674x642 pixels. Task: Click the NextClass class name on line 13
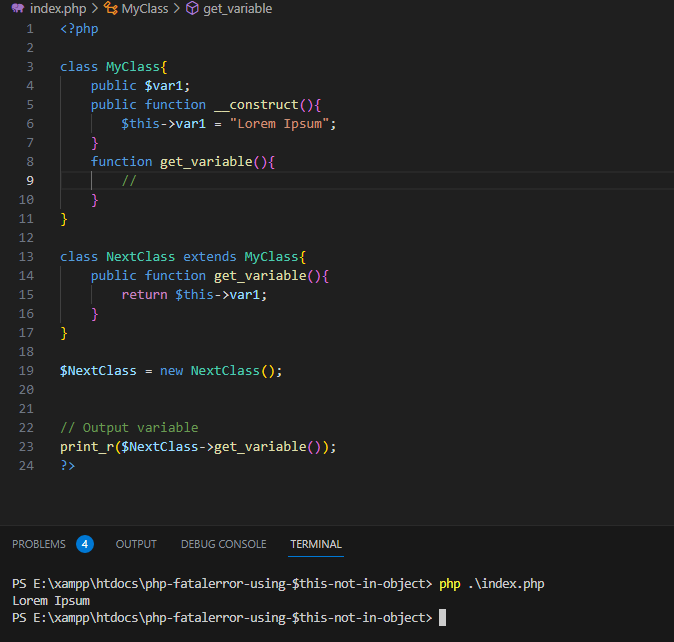click(x=141, y=257)
